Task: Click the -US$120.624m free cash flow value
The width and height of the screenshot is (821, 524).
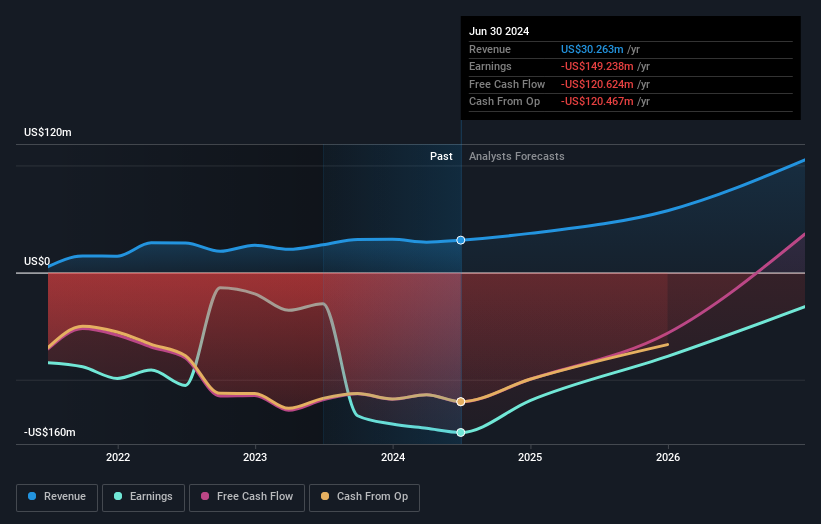Action: (x=597, y=84)
